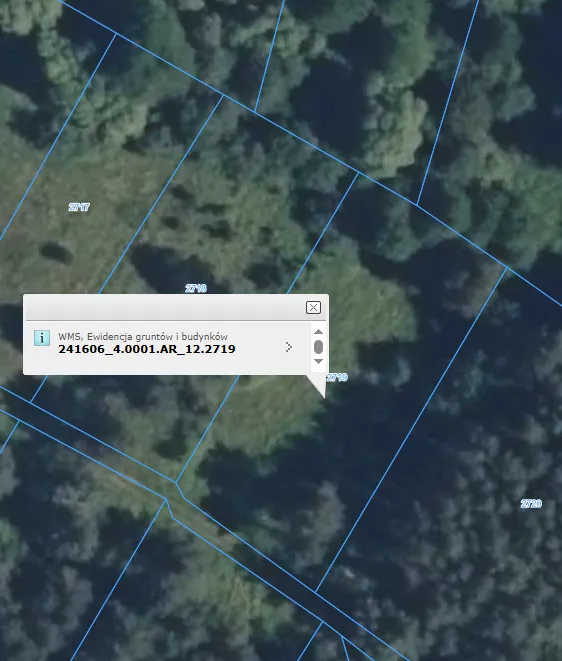
Task: Click the blue info icon in popup
Action: (42, 338)
